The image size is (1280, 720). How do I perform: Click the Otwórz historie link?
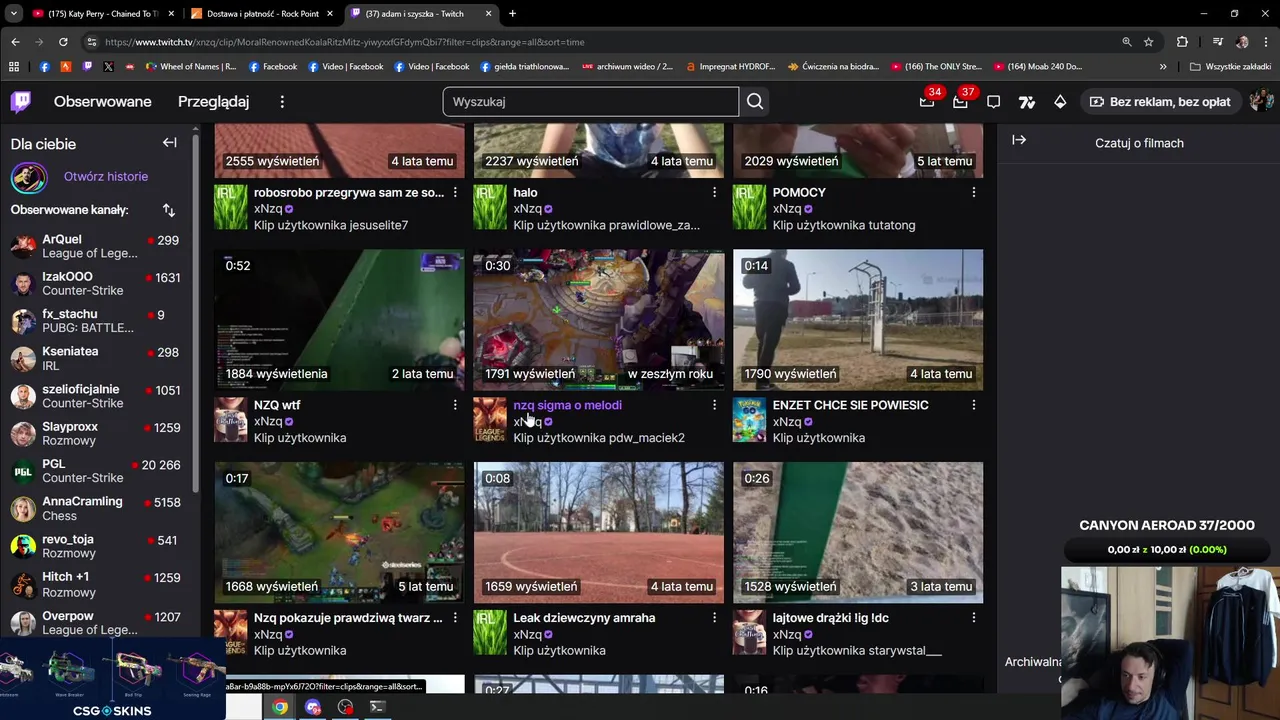pyautogui.click(x=106, y=177)
